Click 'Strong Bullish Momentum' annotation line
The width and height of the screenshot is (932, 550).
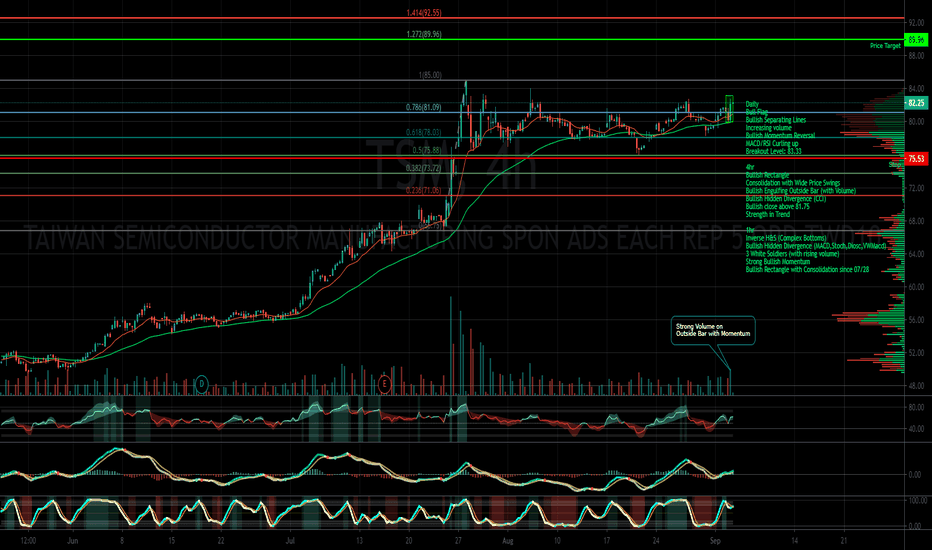click(x=777, y=261)
